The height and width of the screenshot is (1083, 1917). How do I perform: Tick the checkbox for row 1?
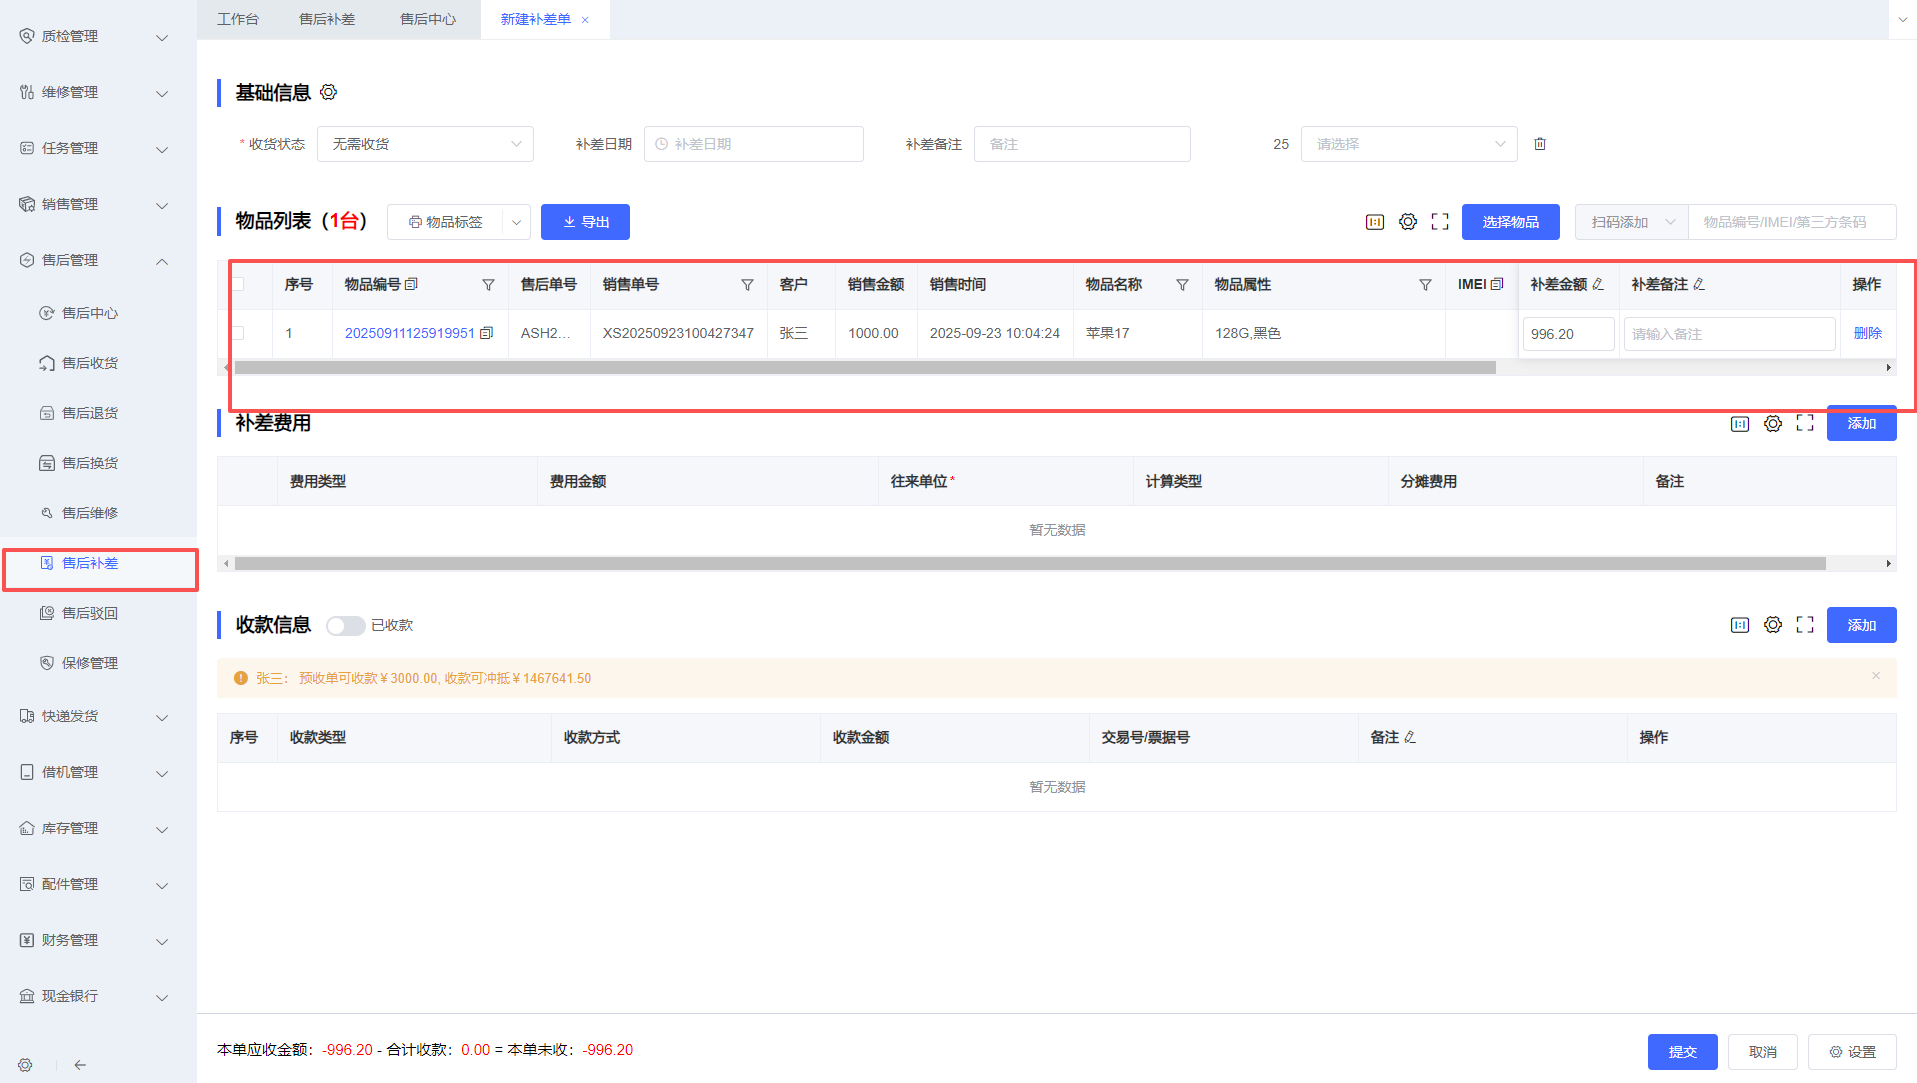[238, 333]
